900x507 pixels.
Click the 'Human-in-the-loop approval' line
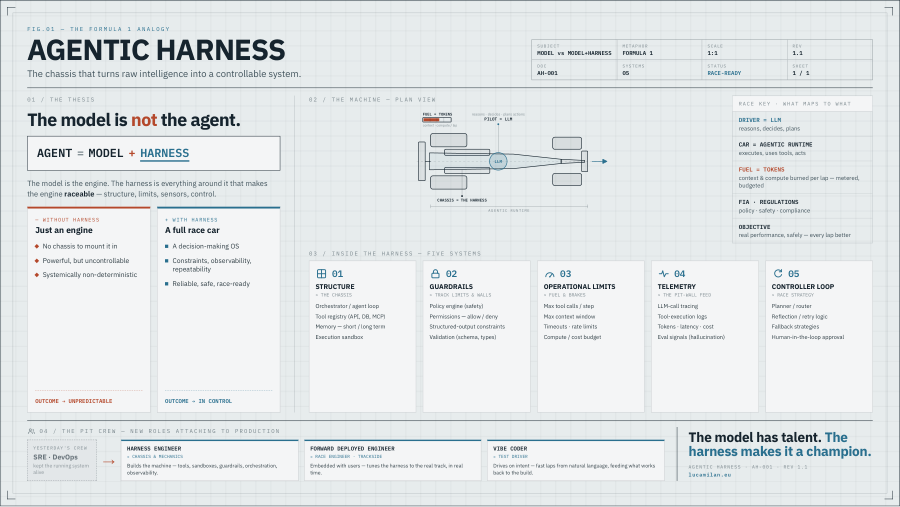(x=808, y=337)
